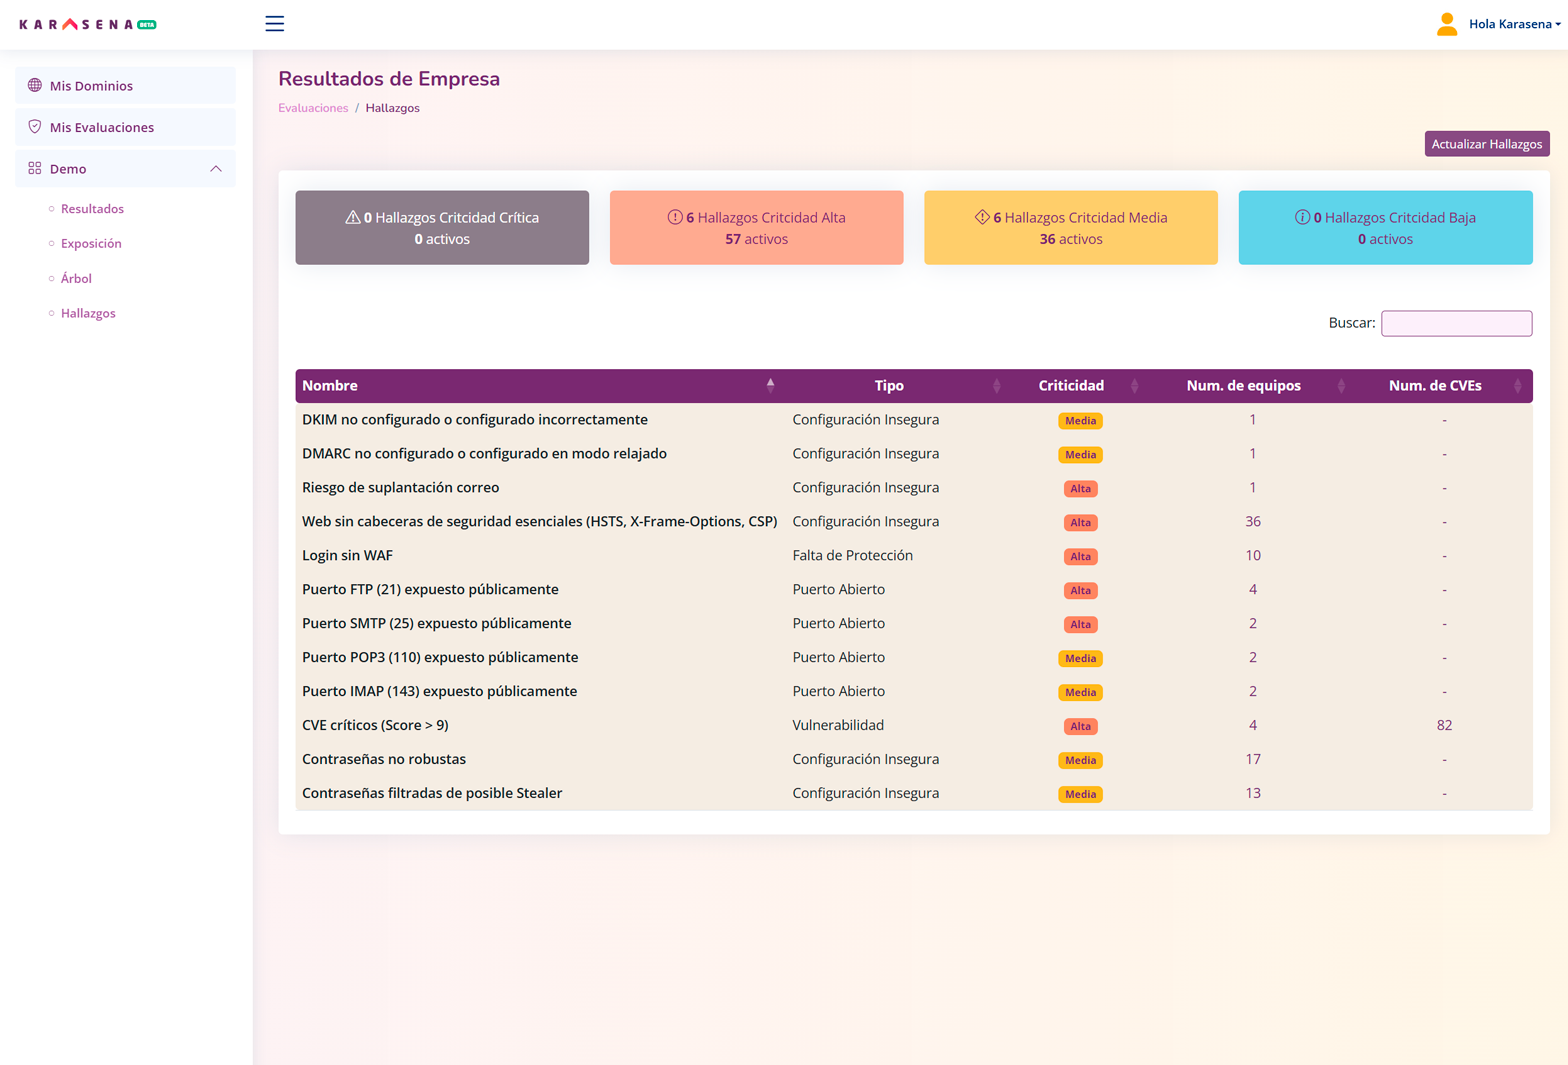Go to Árbol submenu item
The height and width of the screenshot is (1065, 1568).
click(x=76, y=279)
